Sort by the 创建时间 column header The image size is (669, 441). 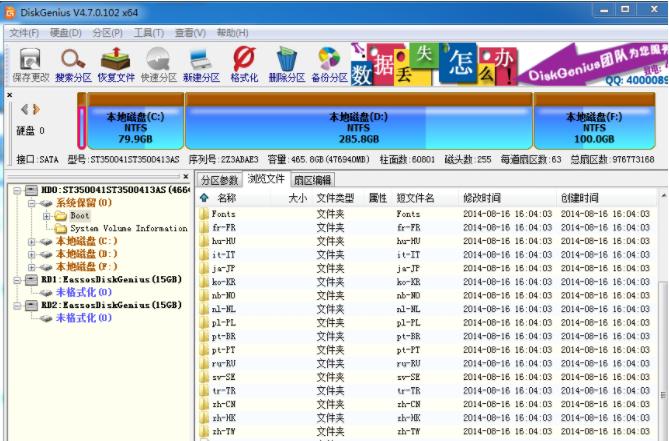579,198
